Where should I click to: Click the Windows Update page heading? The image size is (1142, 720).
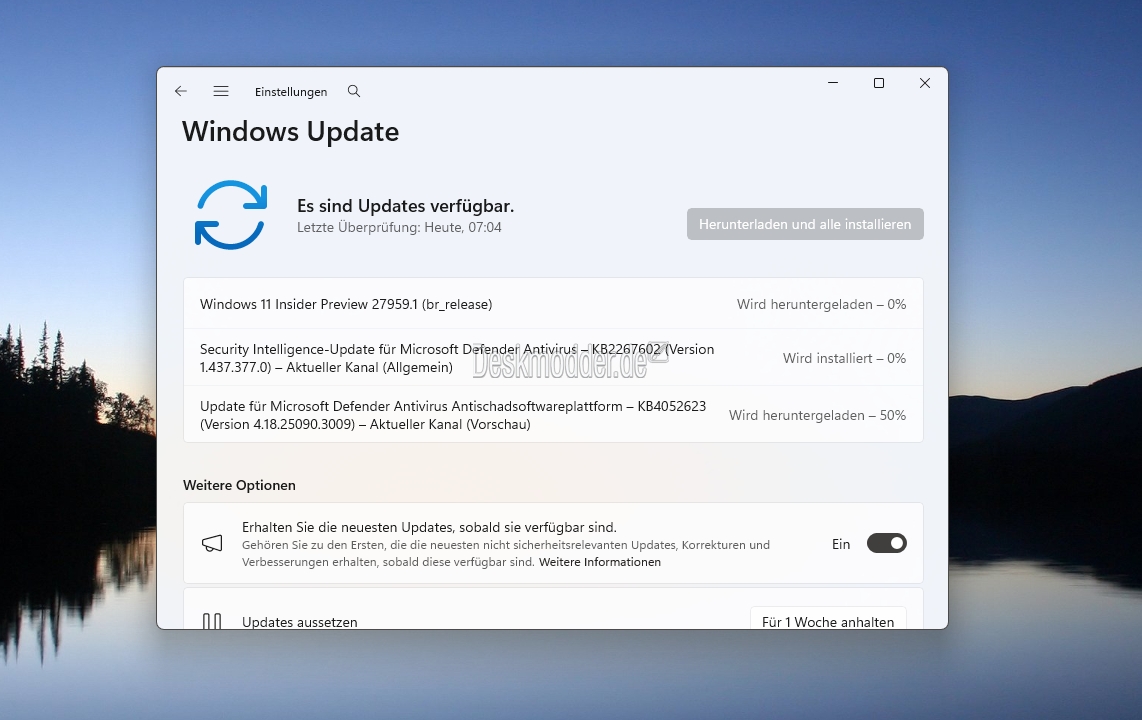291,131
